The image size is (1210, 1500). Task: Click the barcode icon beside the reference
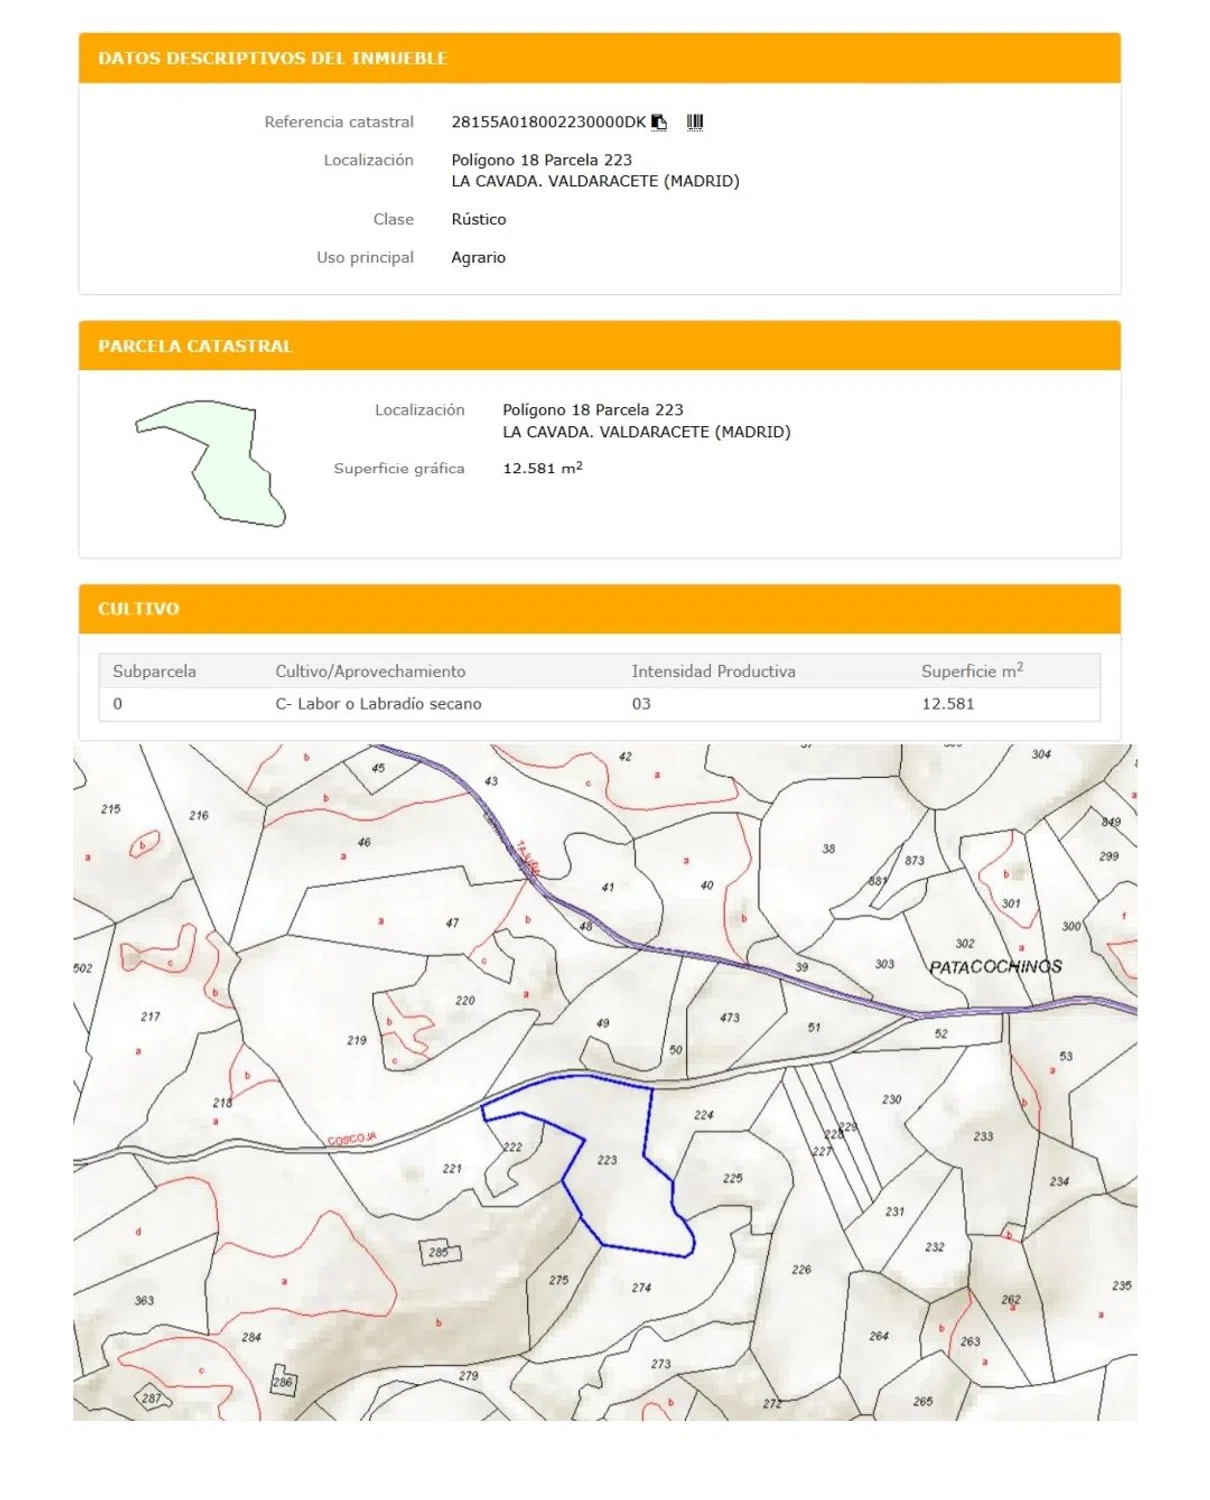(695, 122)
